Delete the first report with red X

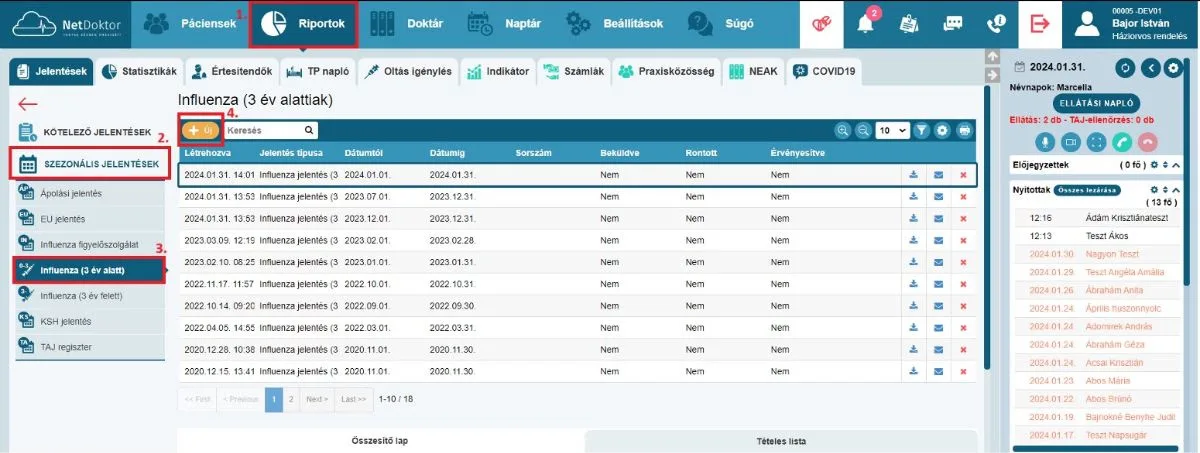tap(963, 175)
